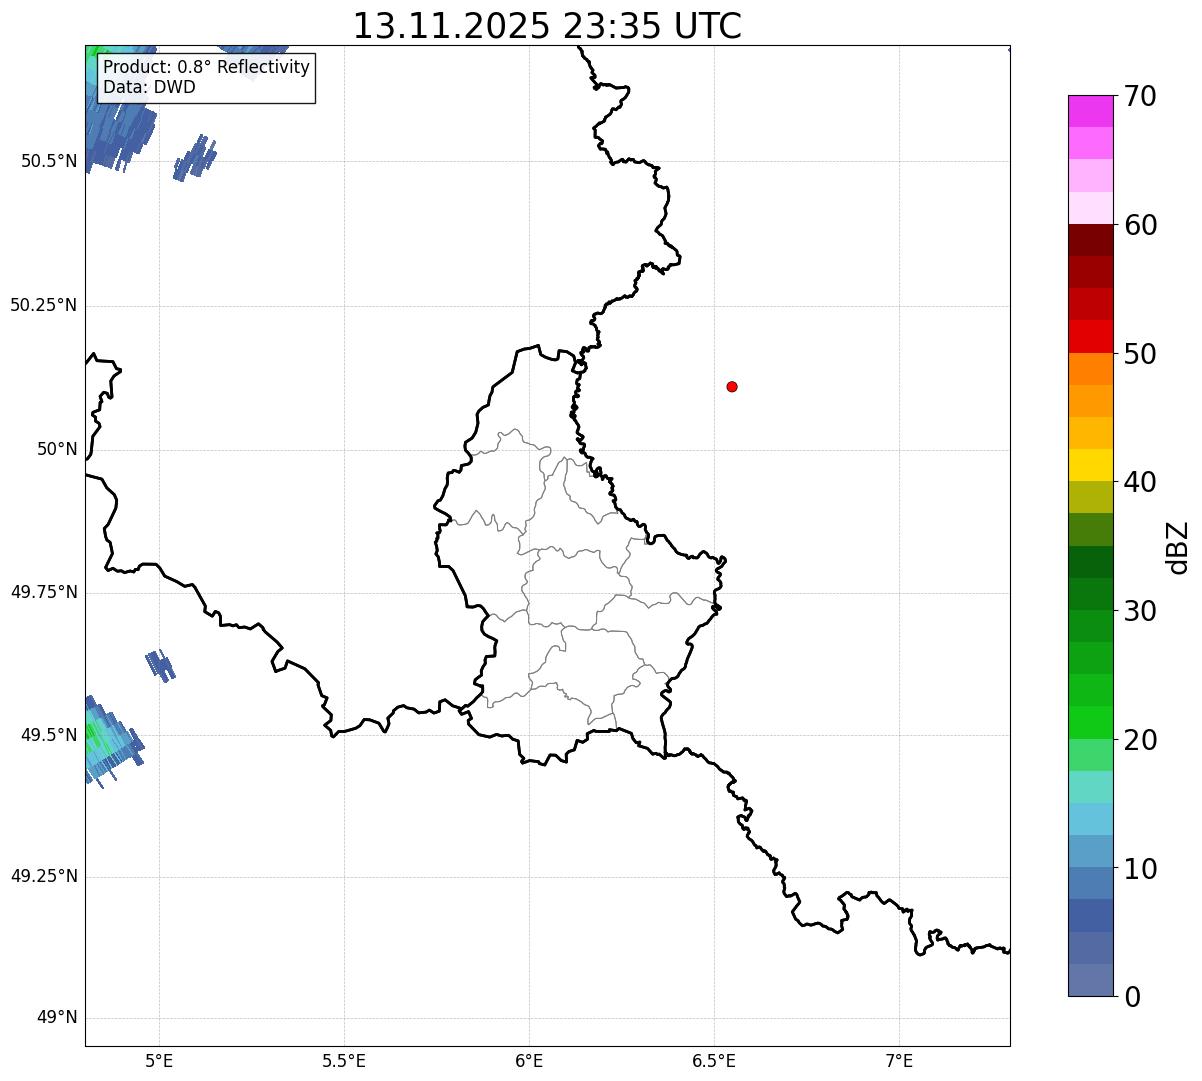Click the small radar echo near 49.6°N 5°E

coord(160,665)
